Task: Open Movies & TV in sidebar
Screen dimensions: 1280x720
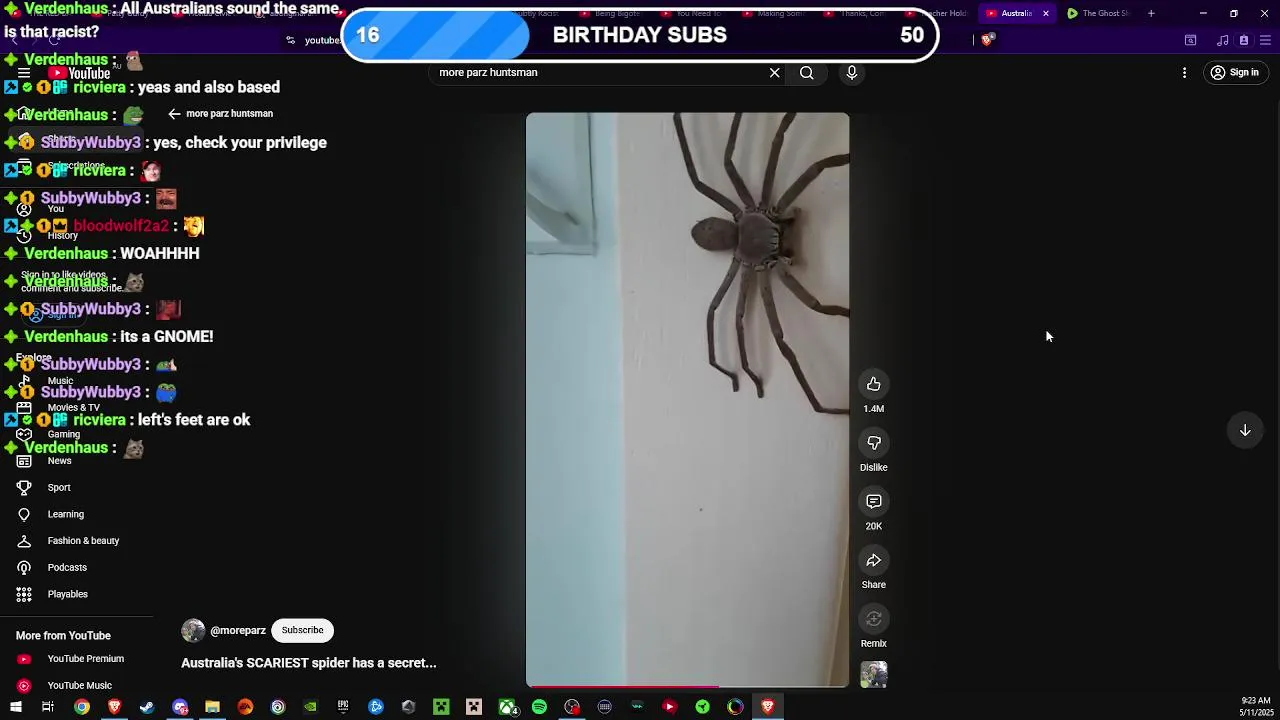Action: pyautogui.click(x=73, y=407)
